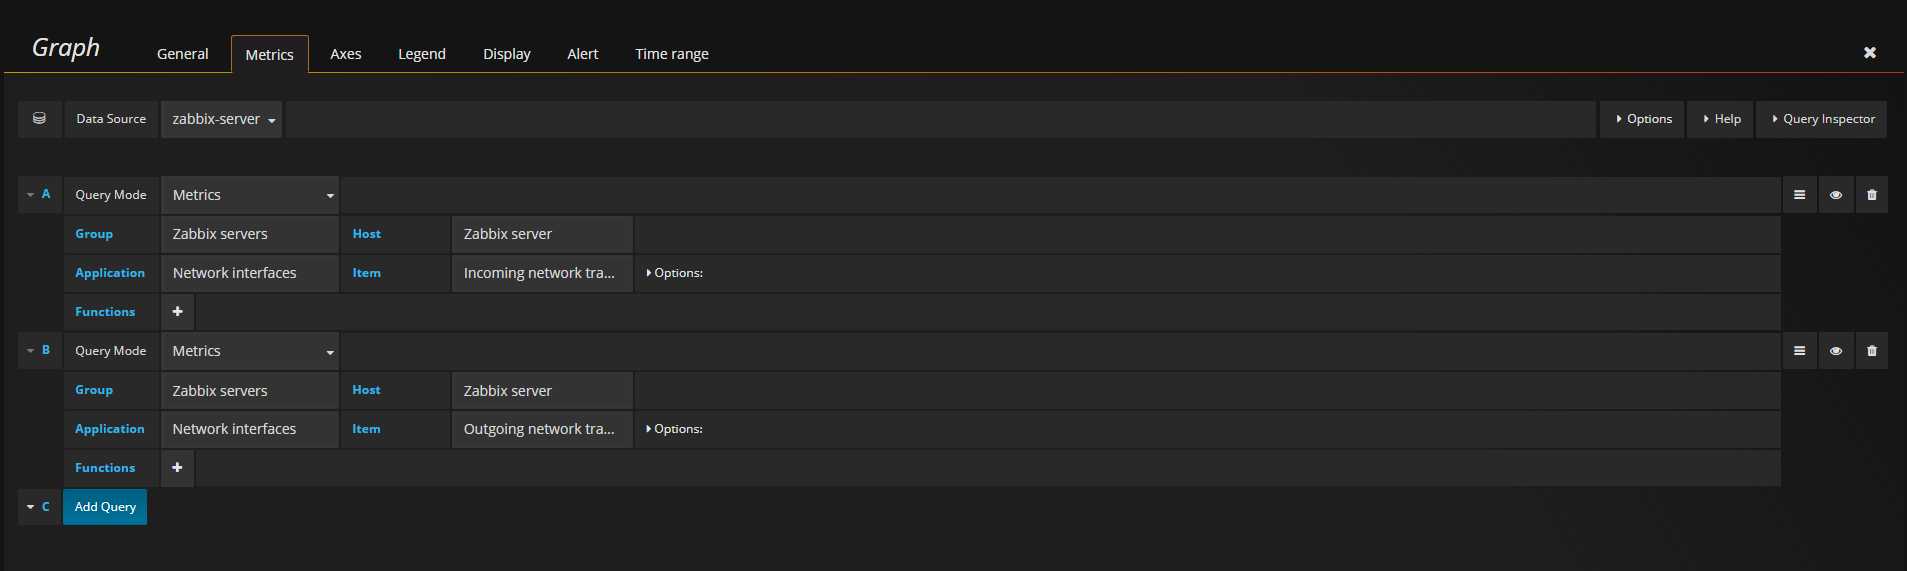Go to the Display tab
The width and height of the screenshot is (1907, 571).
point(507,54)
